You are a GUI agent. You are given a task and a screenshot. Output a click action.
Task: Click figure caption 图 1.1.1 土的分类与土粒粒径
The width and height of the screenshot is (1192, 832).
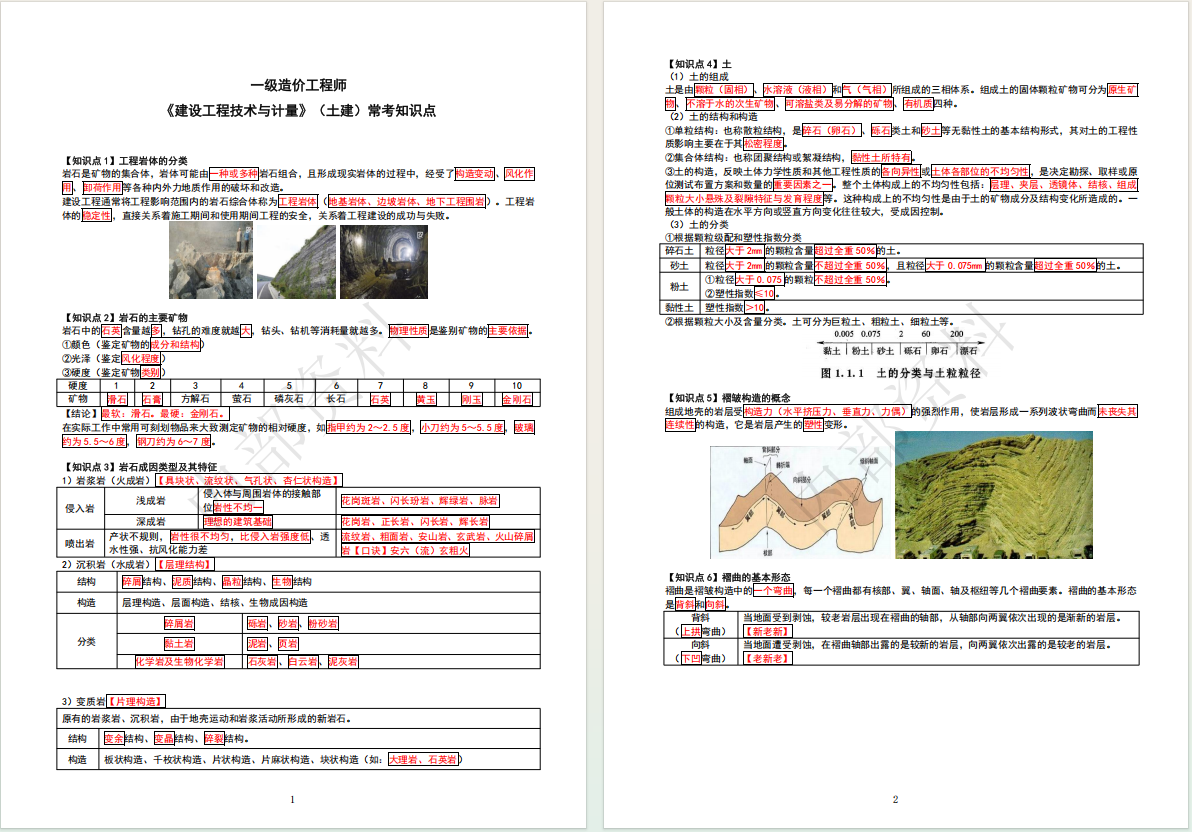(x=901, y=373)
